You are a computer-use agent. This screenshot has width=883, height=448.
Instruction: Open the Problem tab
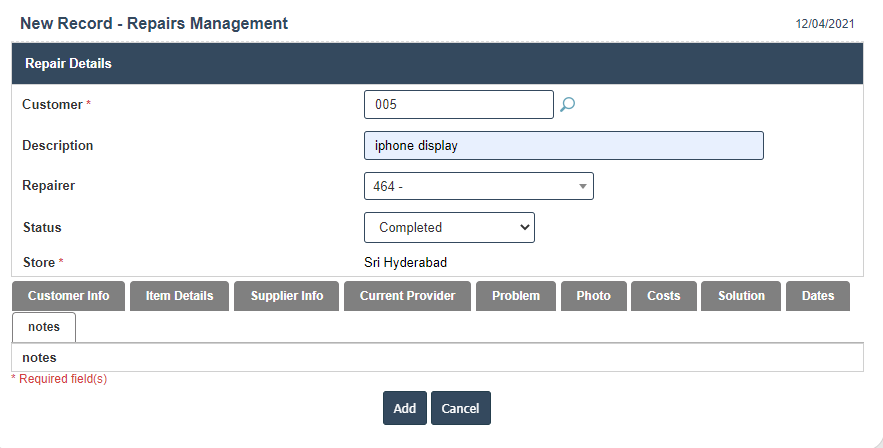516,296
